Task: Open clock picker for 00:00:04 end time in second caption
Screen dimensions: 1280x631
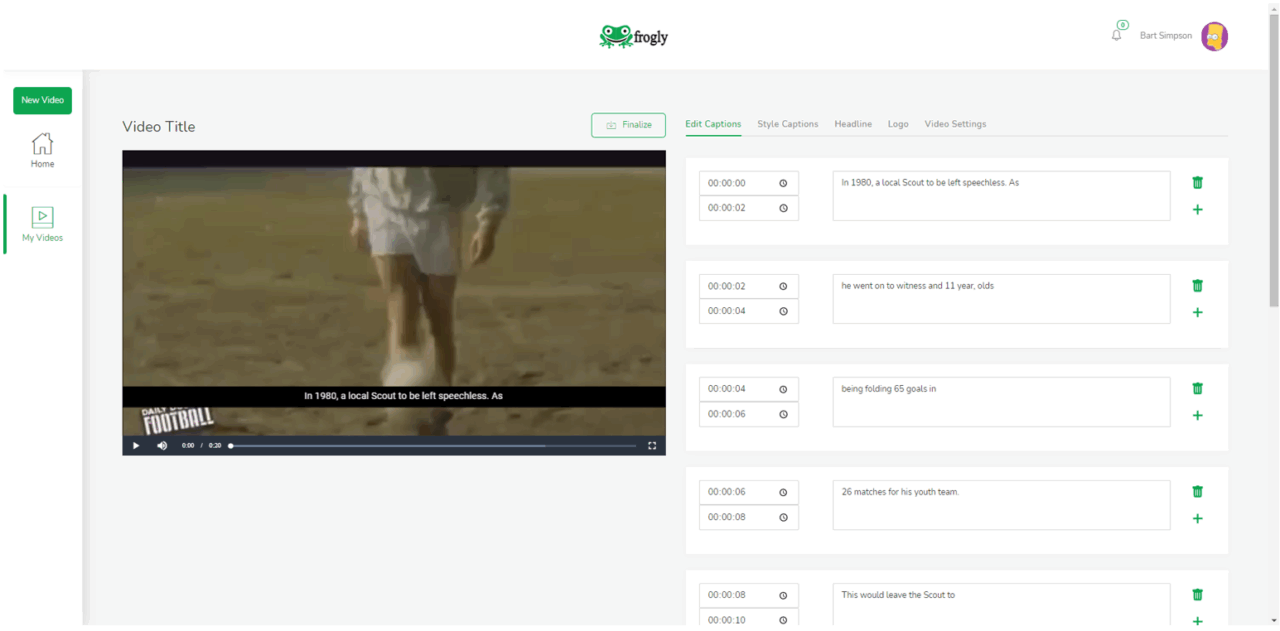Action: pos(783,311)
